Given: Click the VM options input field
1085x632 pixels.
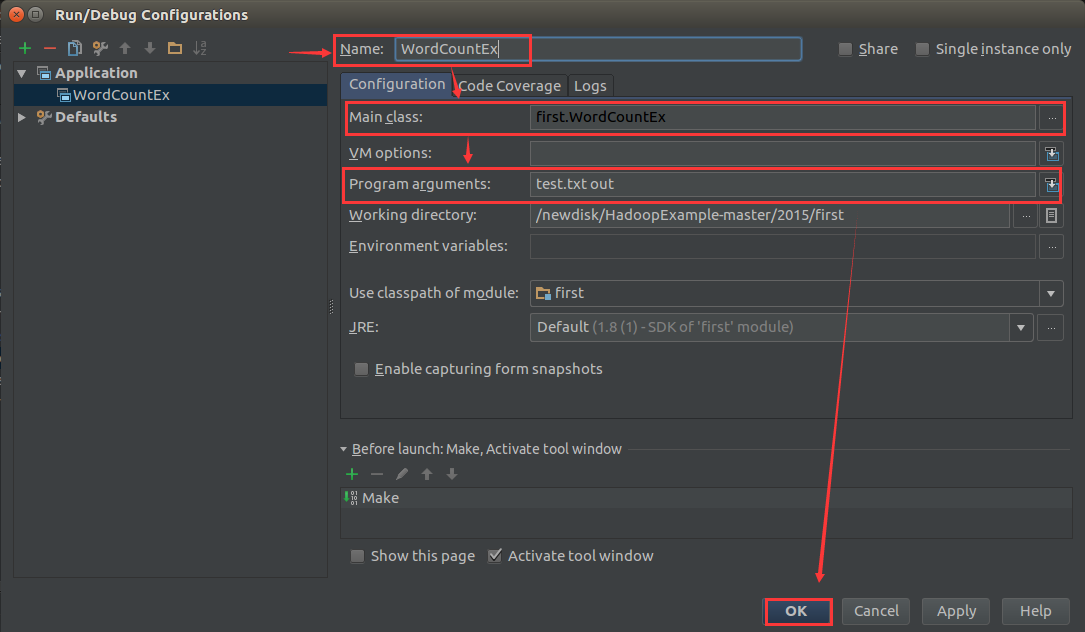Looking at the screenshot, I should click(x=782, y=153).
